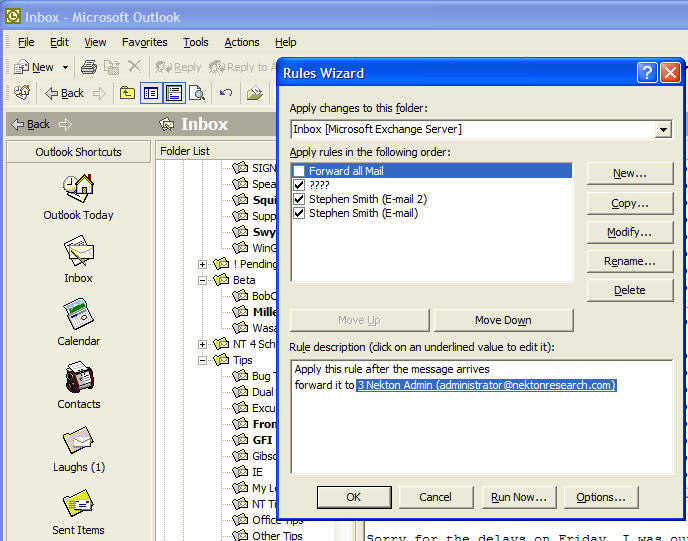Expand the ! Pending folder

pos(203,264)
